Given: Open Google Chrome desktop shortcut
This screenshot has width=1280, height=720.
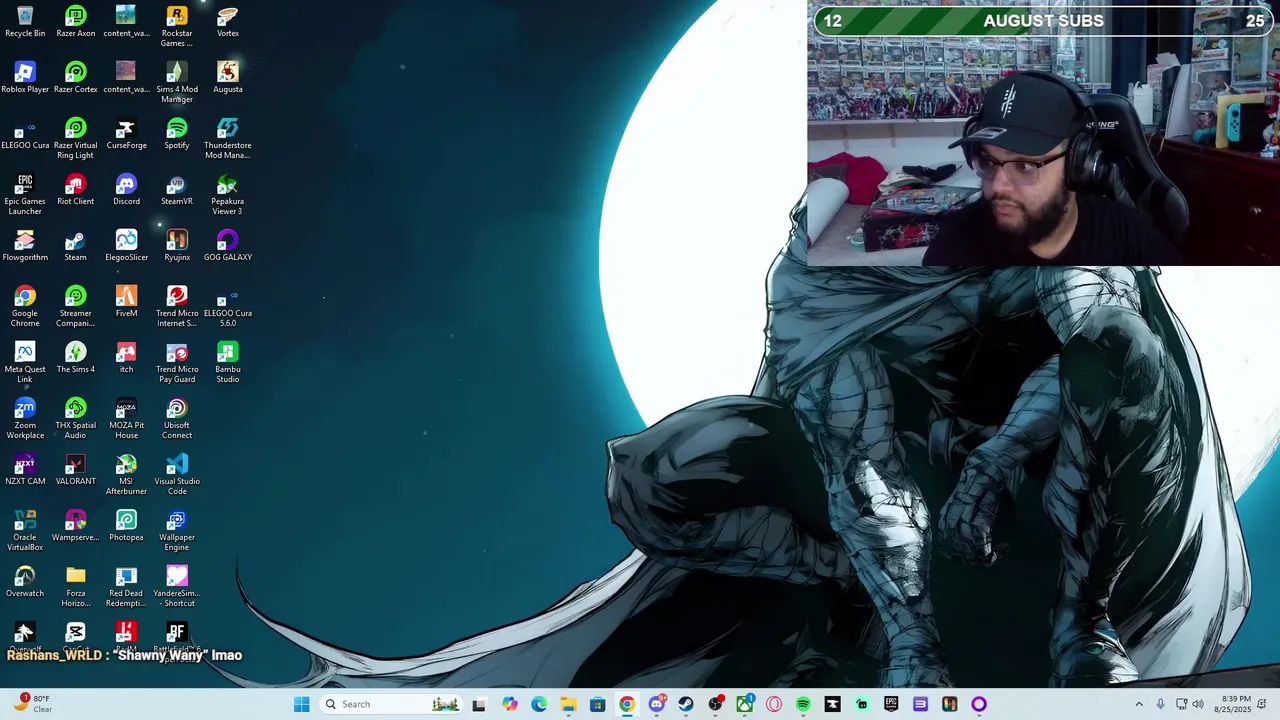Looking at the screenshot, I should tap(25, 306).
